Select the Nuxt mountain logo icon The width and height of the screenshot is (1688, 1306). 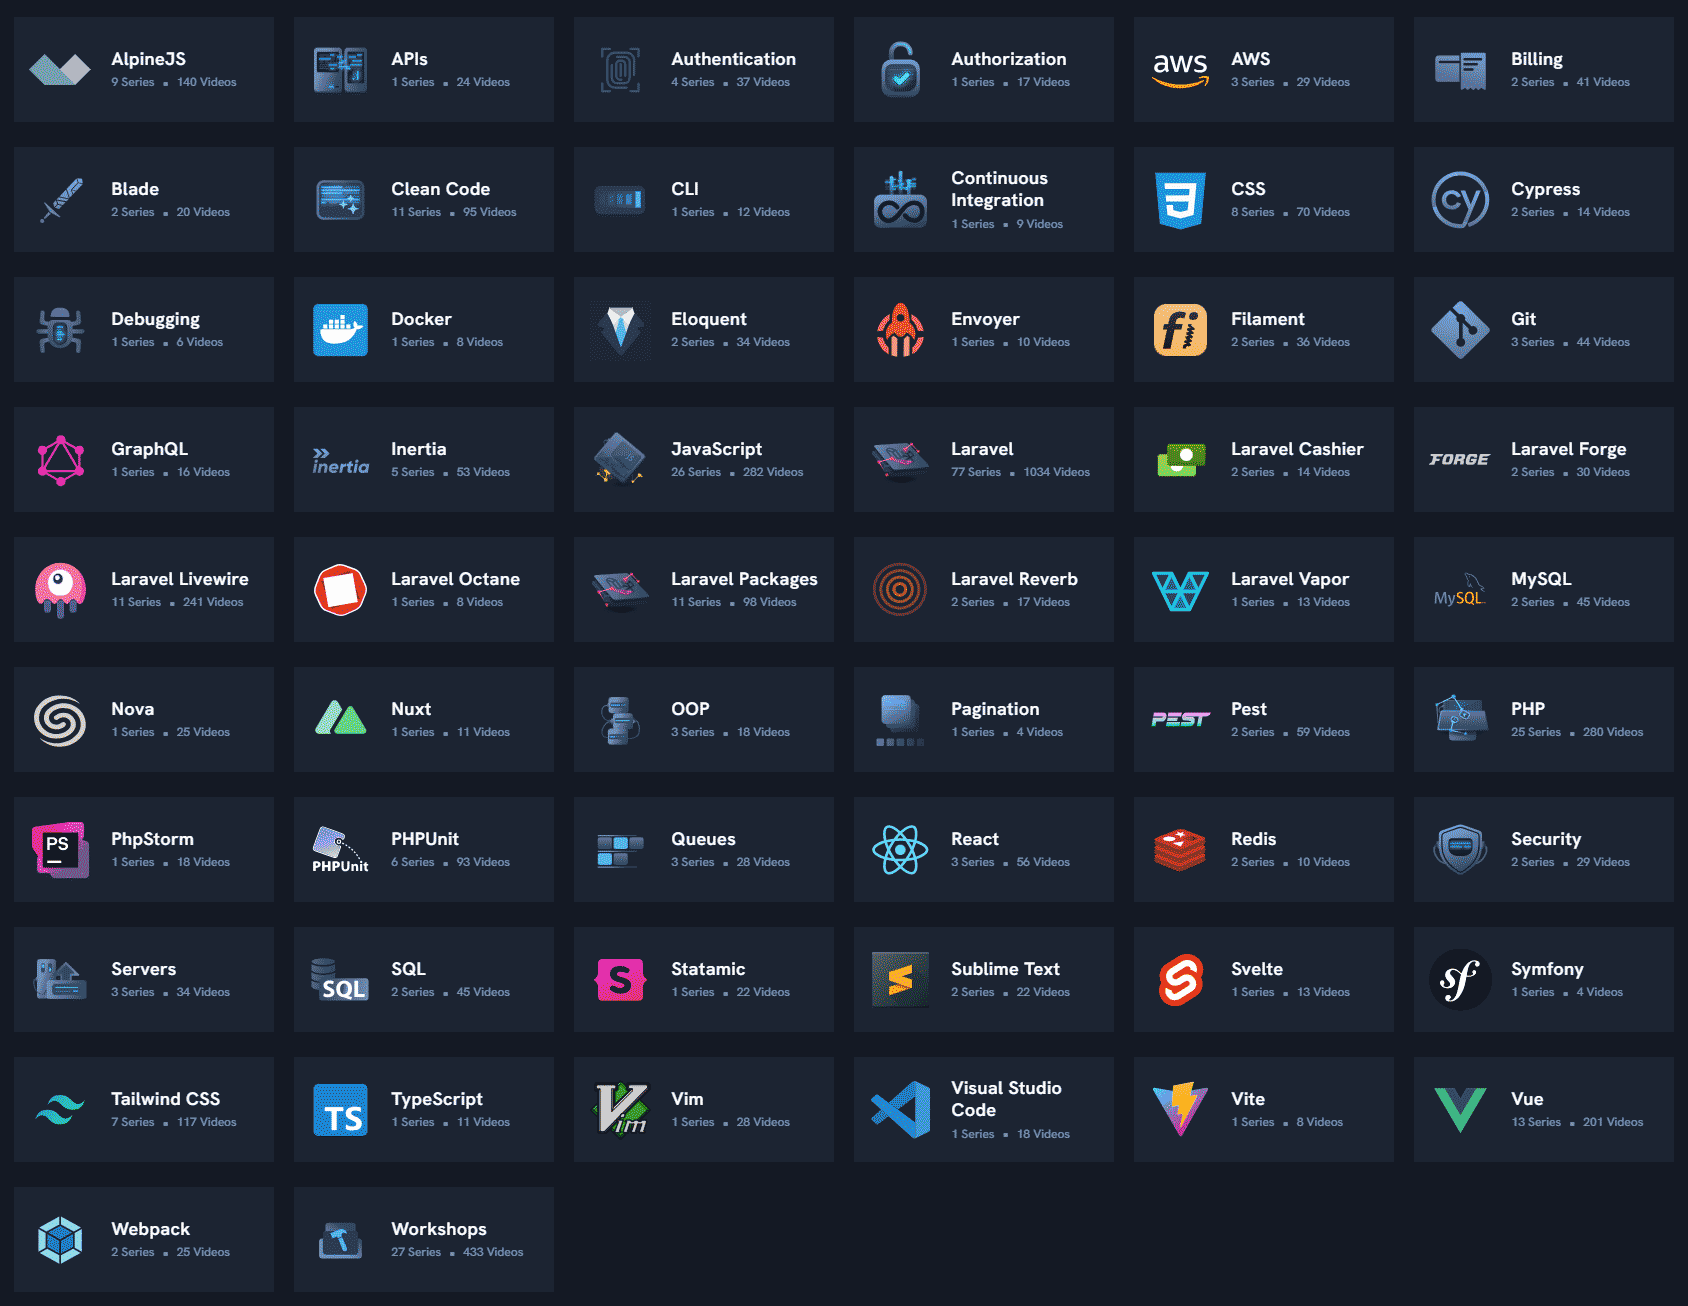[x=340, y=718]
